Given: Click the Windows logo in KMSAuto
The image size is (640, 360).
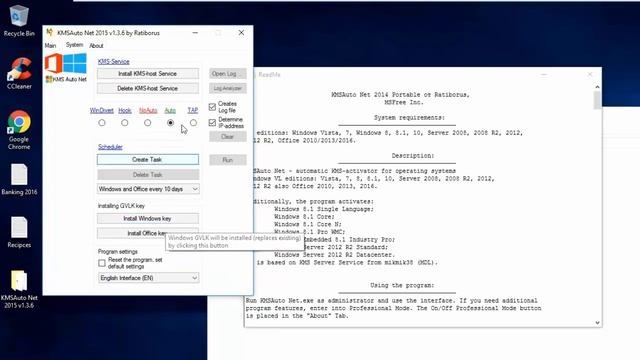Looking at the screenshot, I should click(x=75, y=63).
